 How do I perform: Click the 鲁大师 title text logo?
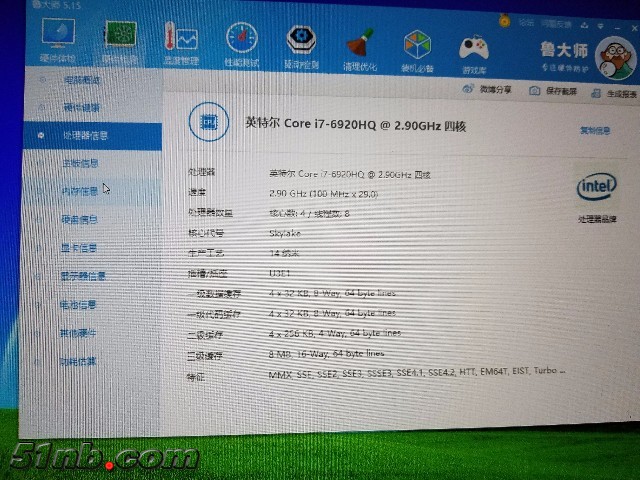click(564, 51)
